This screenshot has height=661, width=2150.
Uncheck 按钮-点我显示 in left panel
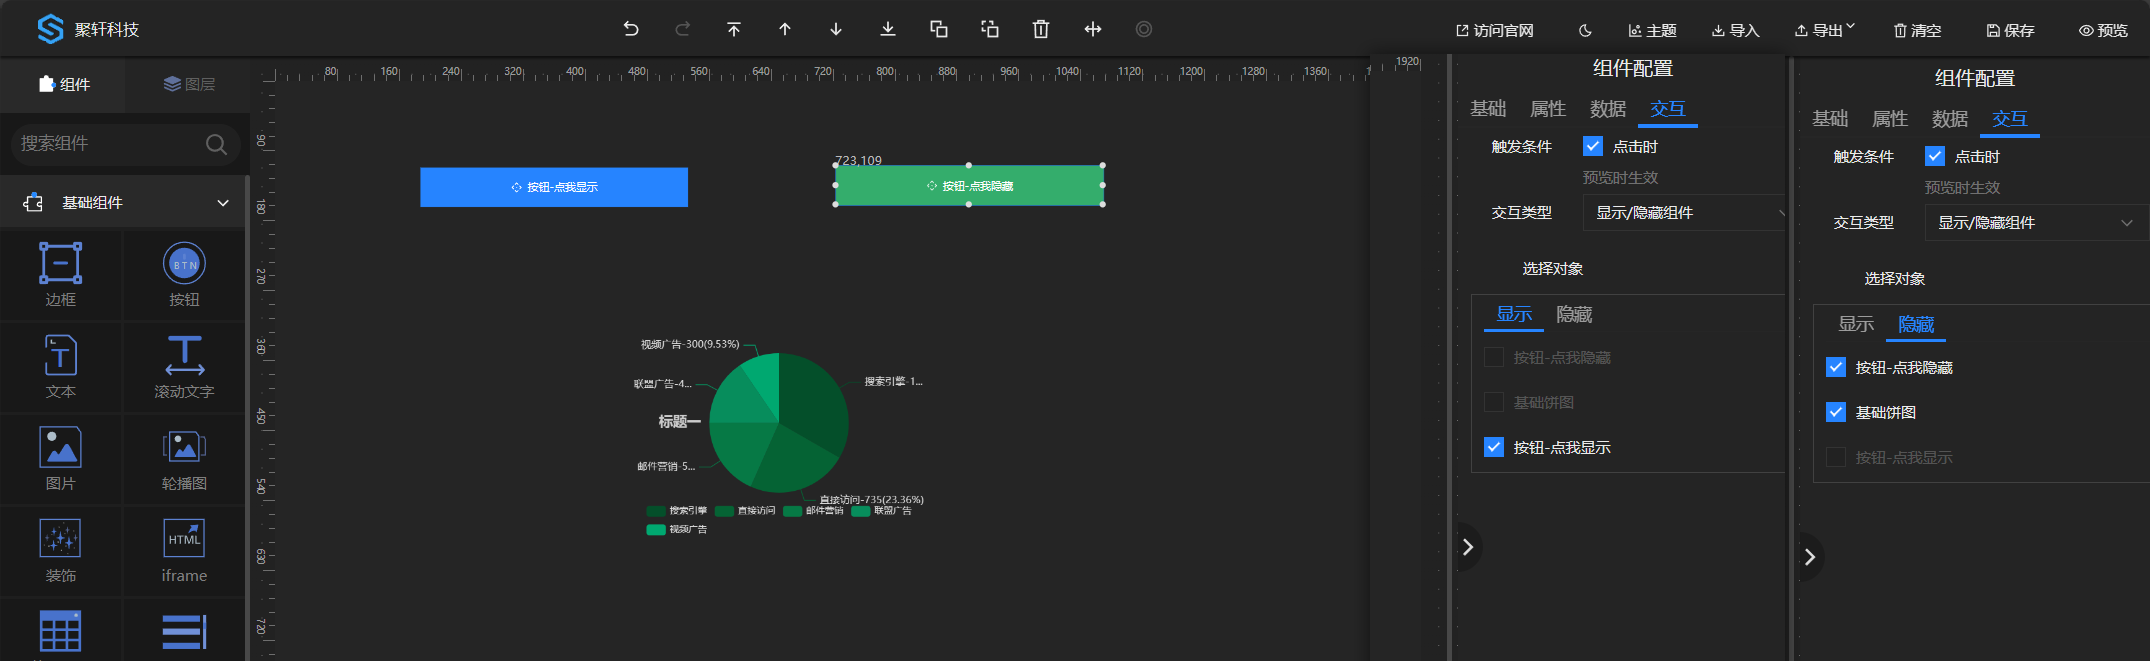[x=1494, y=447]
